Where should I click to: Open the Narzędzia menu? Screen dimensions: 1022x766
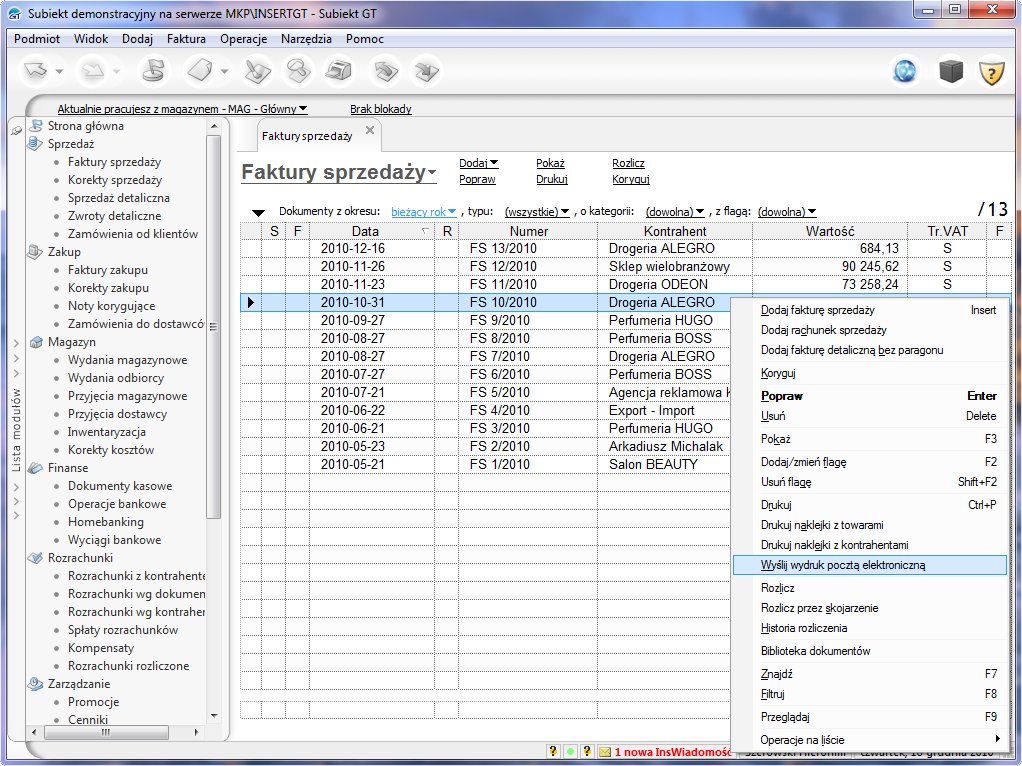coord(306,39)
